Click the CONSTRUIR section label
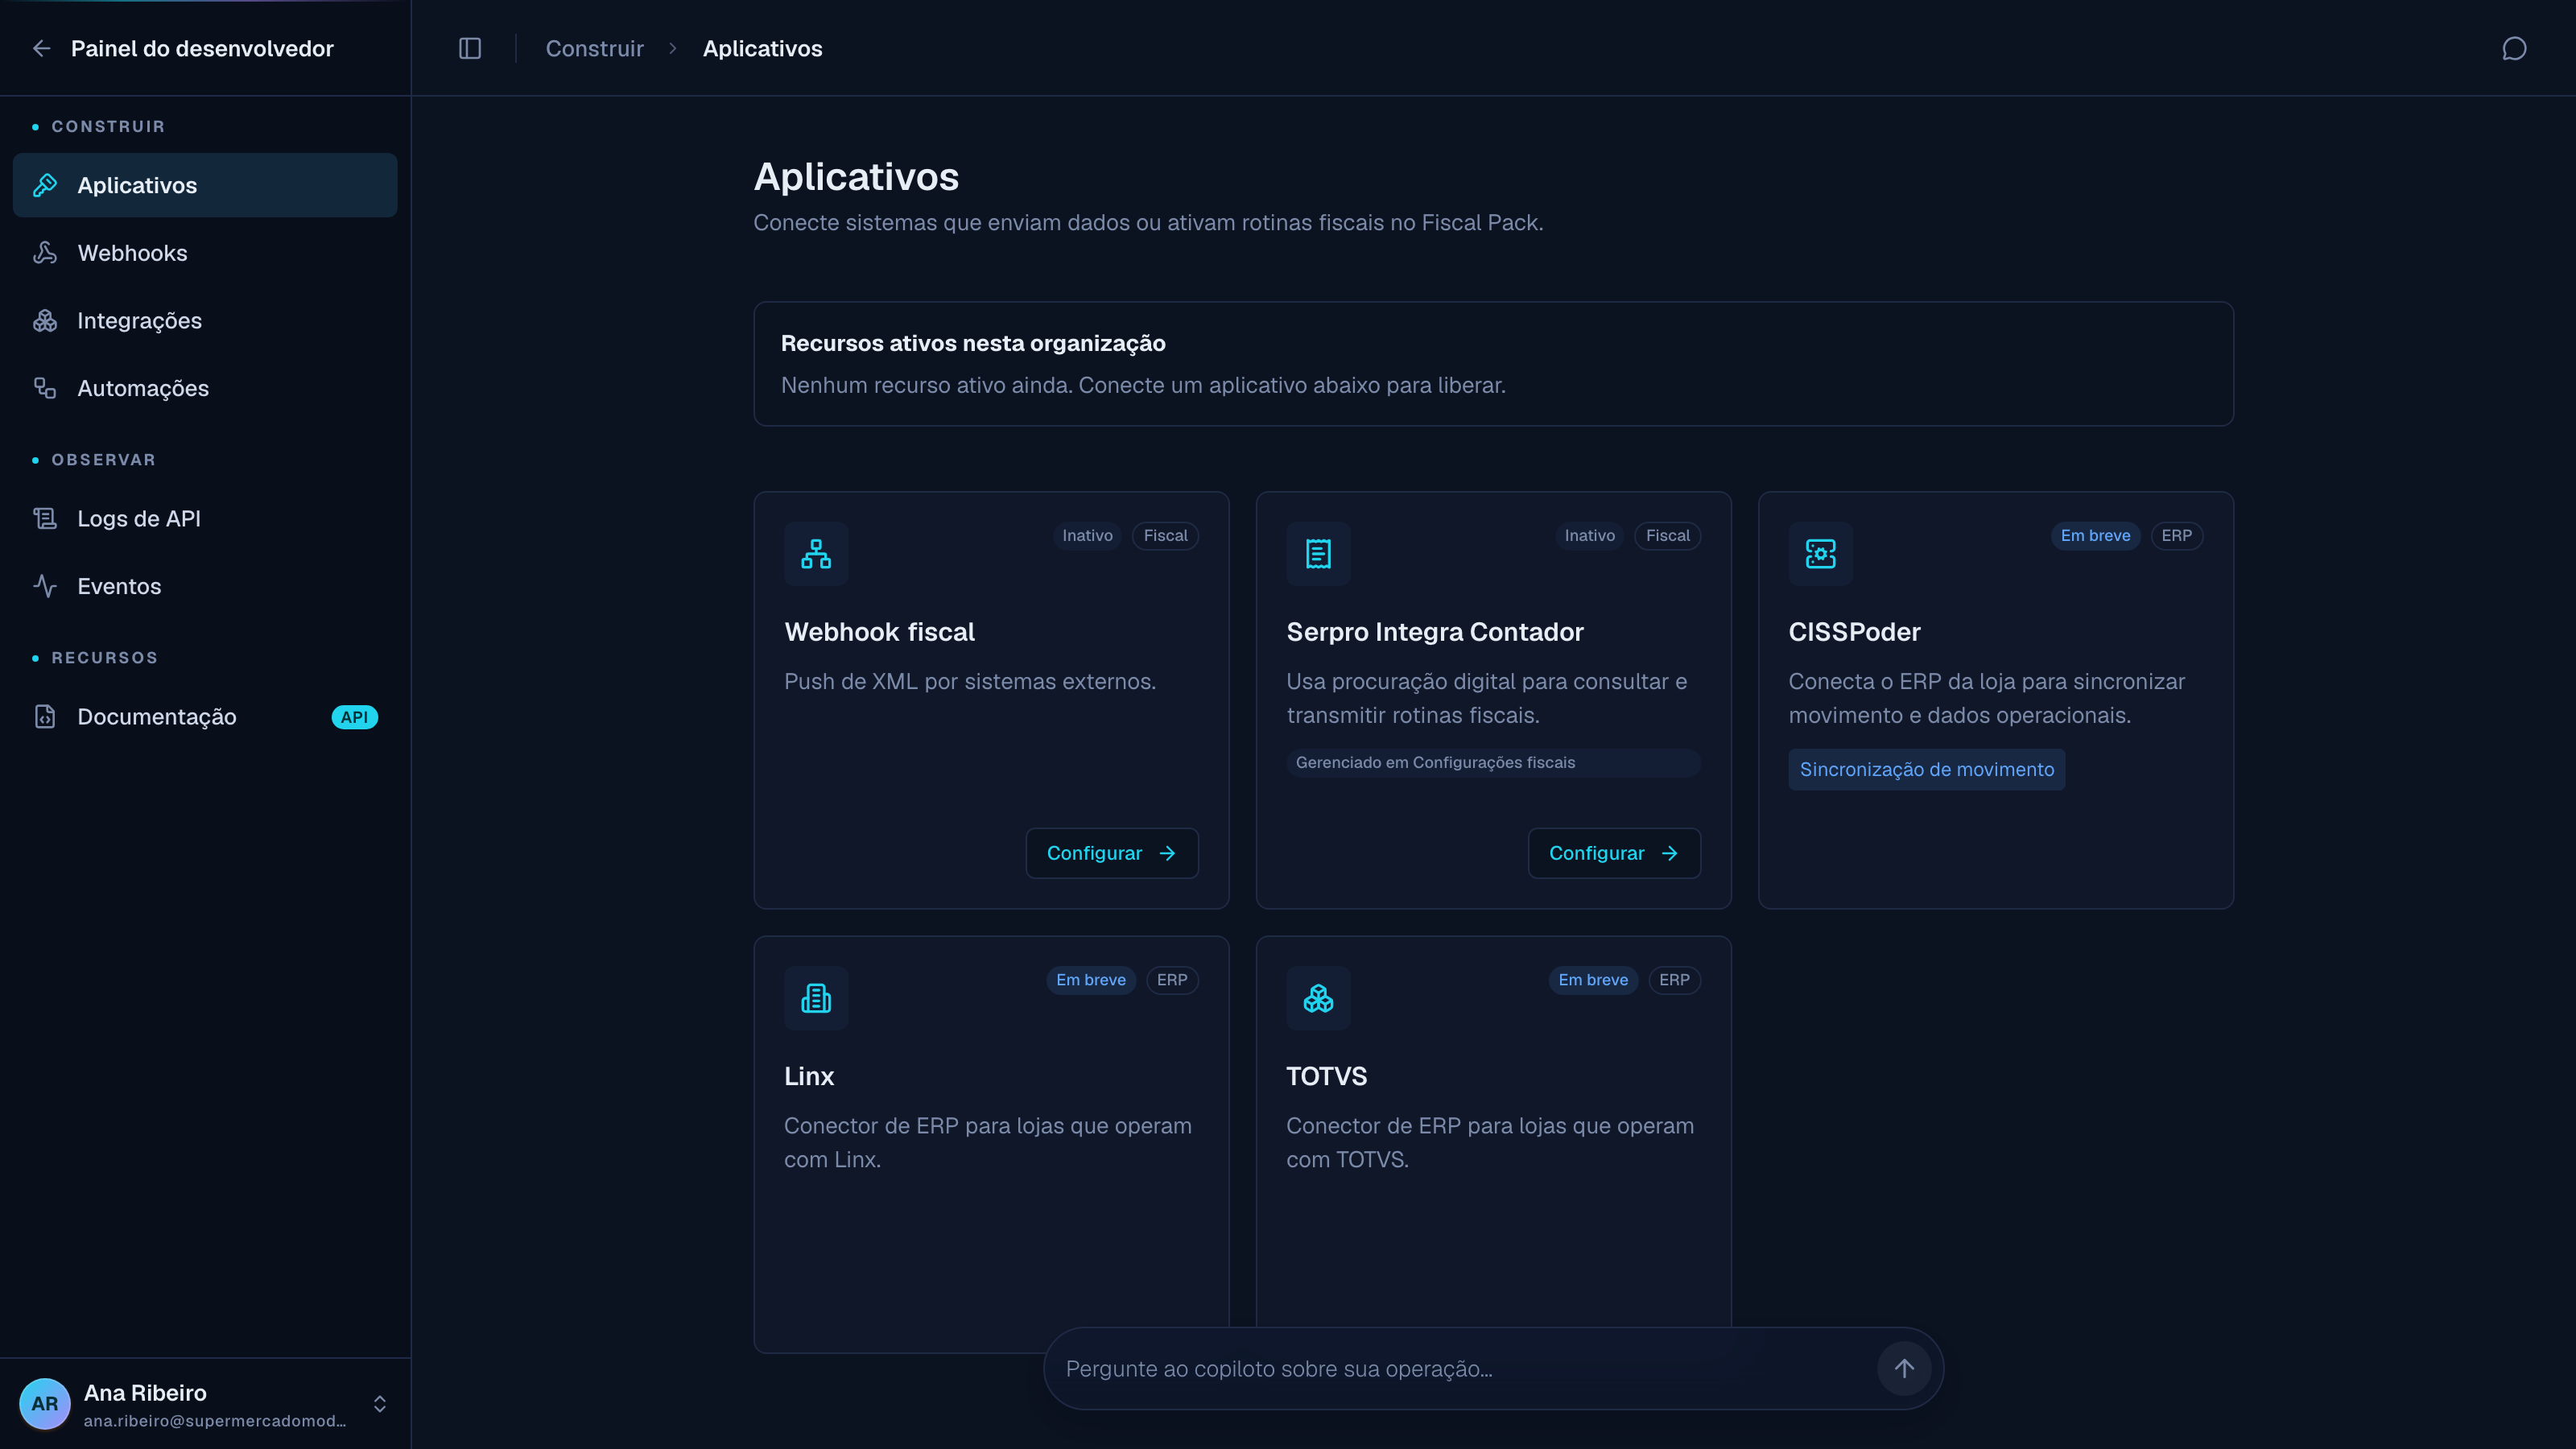The image size is (2576, 1449). click(x=108, y=126)
